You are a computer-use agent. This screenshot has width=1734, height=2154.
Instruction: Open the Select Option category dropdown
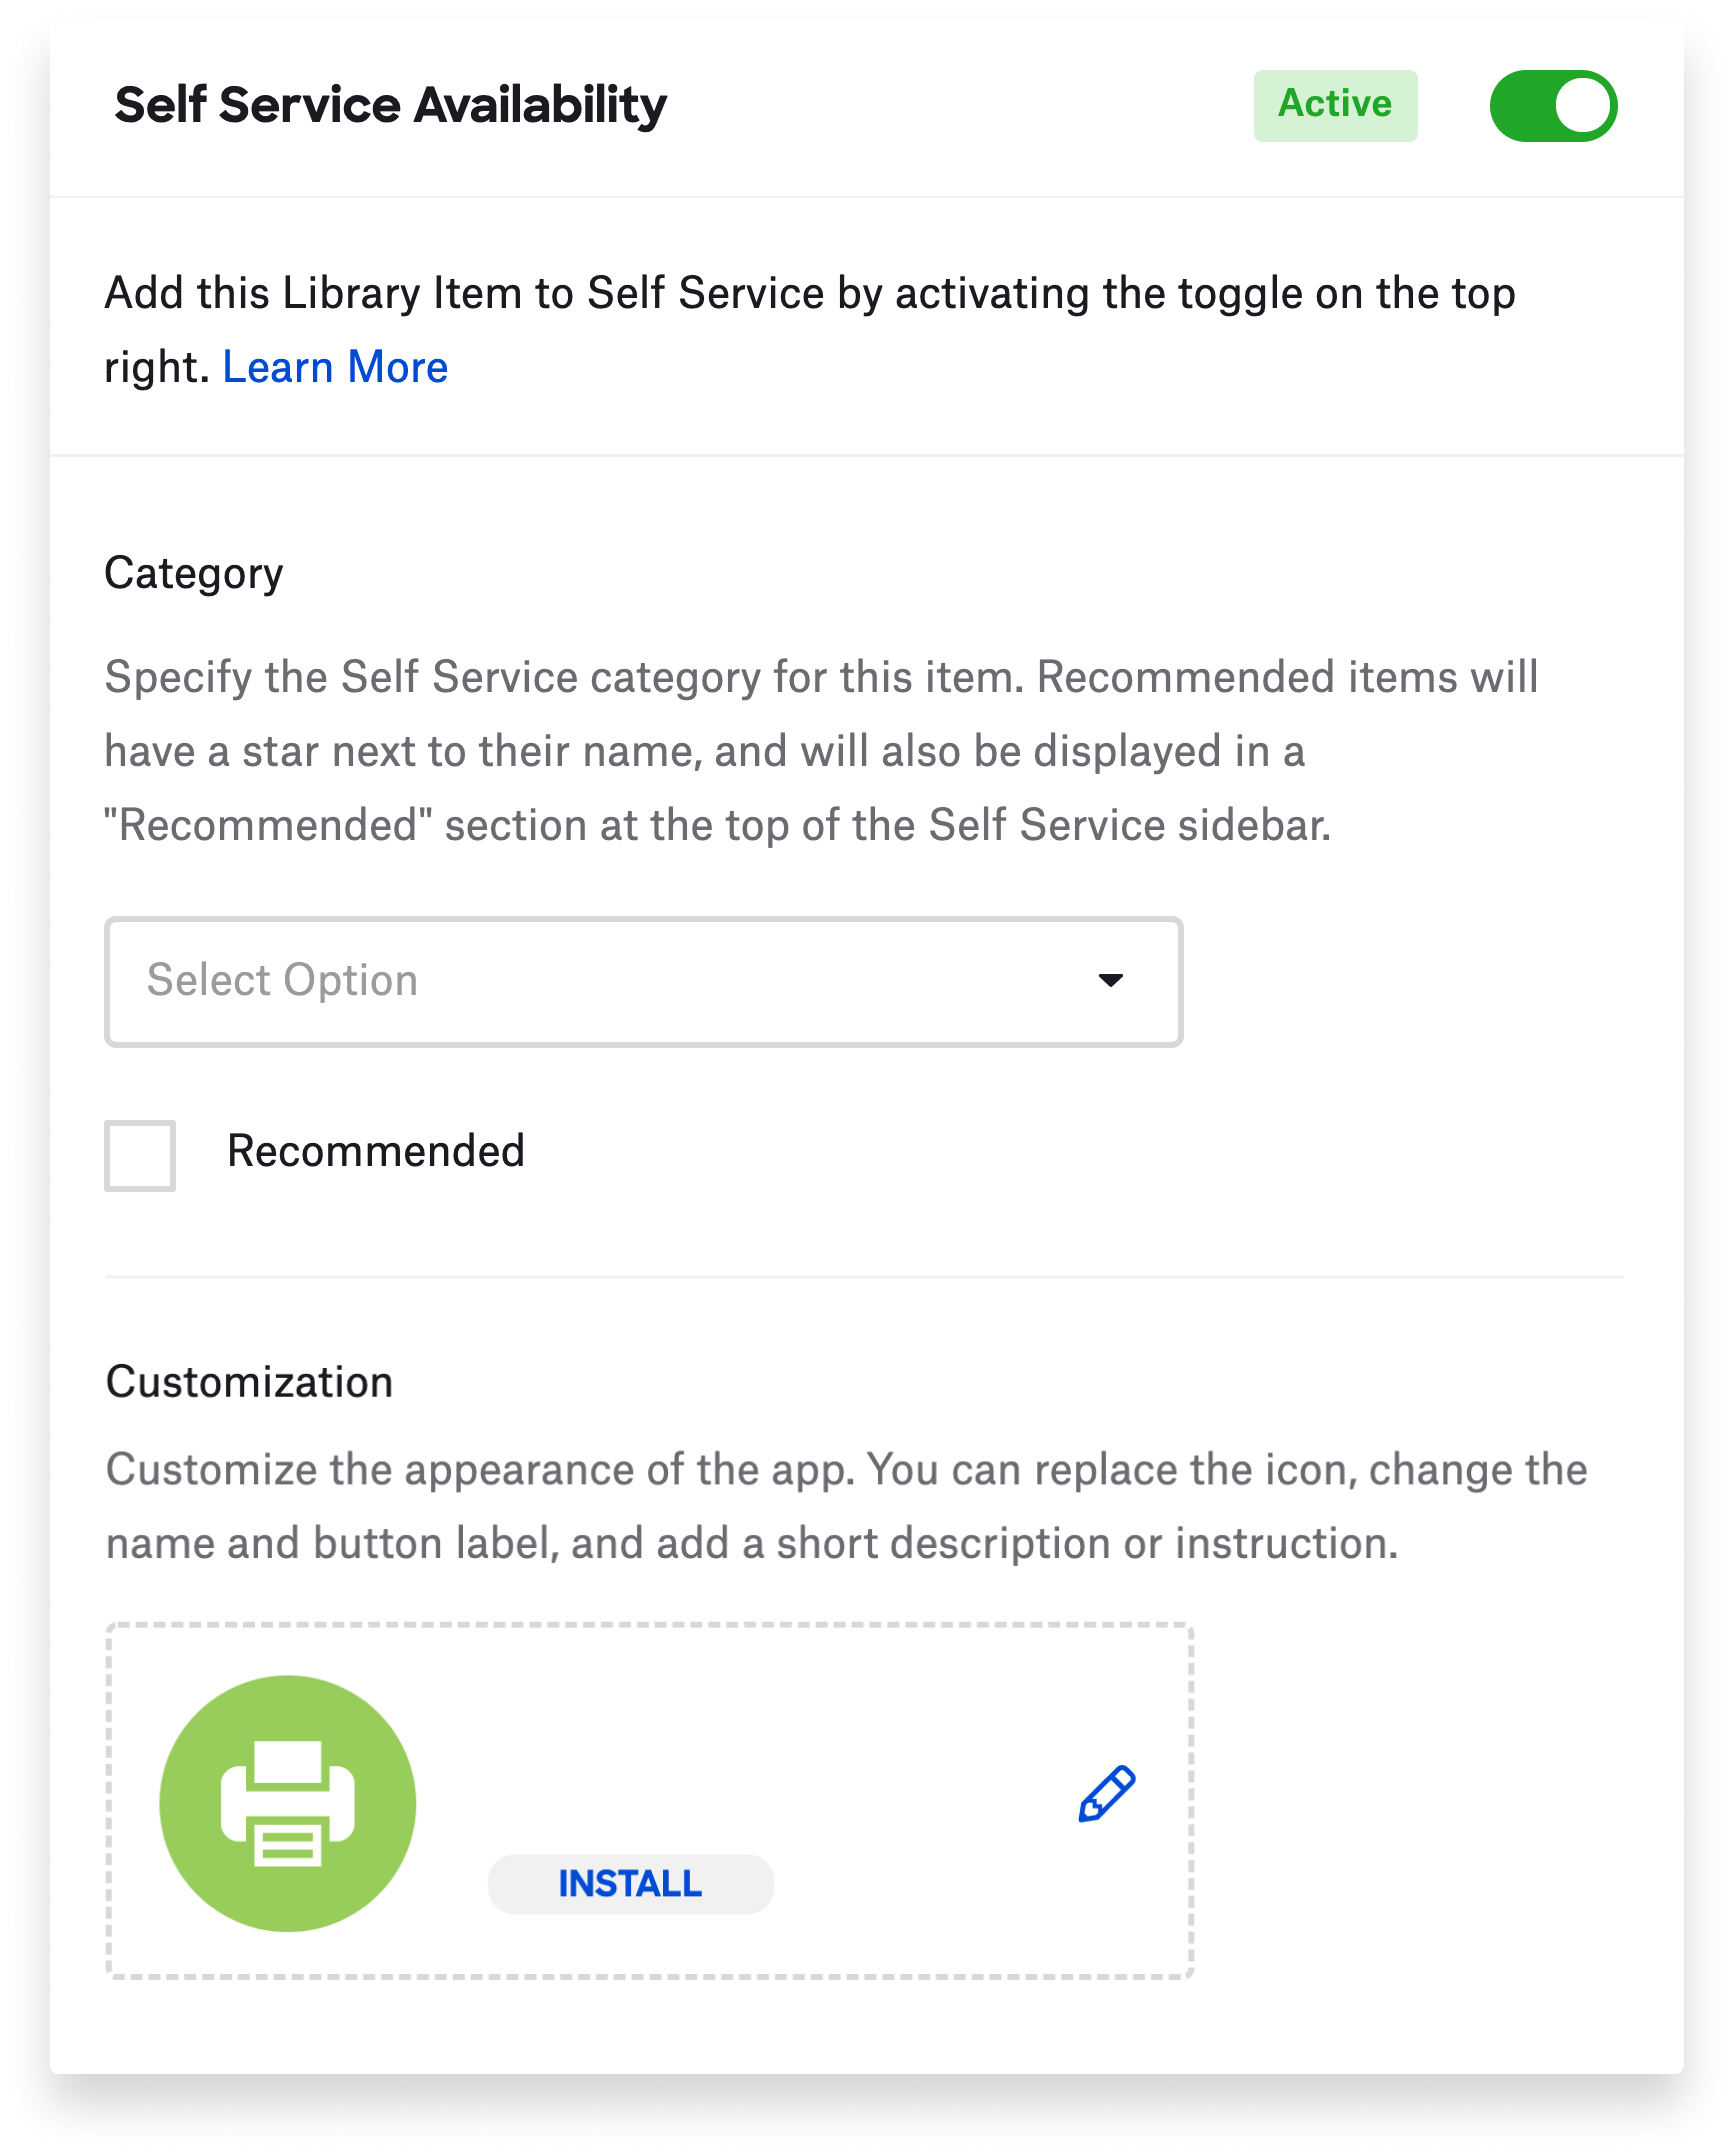coord(643,981)
